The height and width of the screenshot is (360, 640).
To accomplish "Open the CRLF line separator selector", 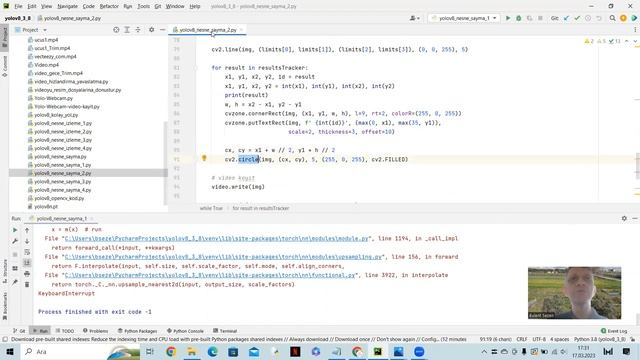I will point(522,340).
